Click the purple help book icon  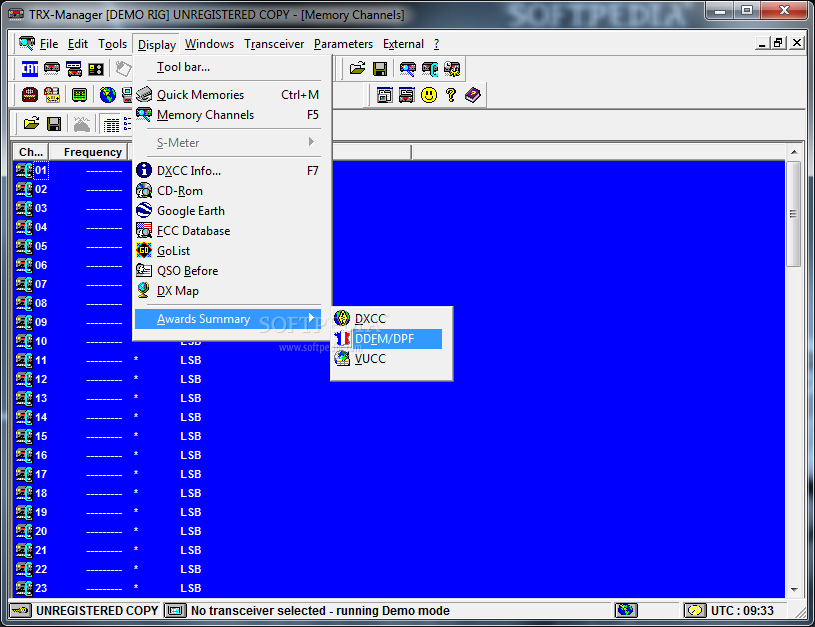pyautogui.click(x=473, y=95)
